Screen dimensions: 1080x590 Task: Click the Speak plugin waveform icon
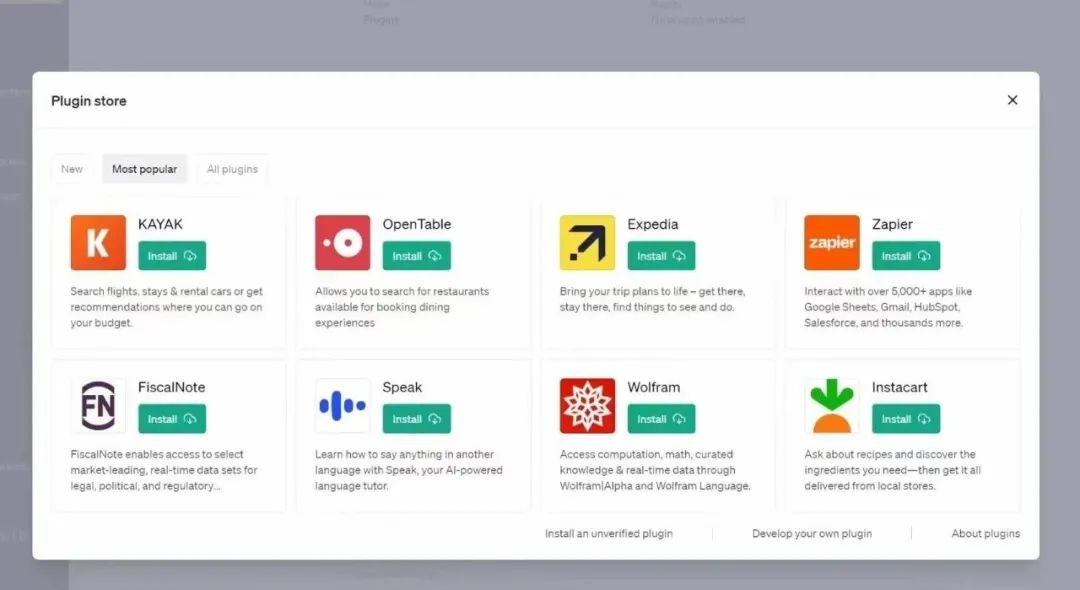pos(342,406)
